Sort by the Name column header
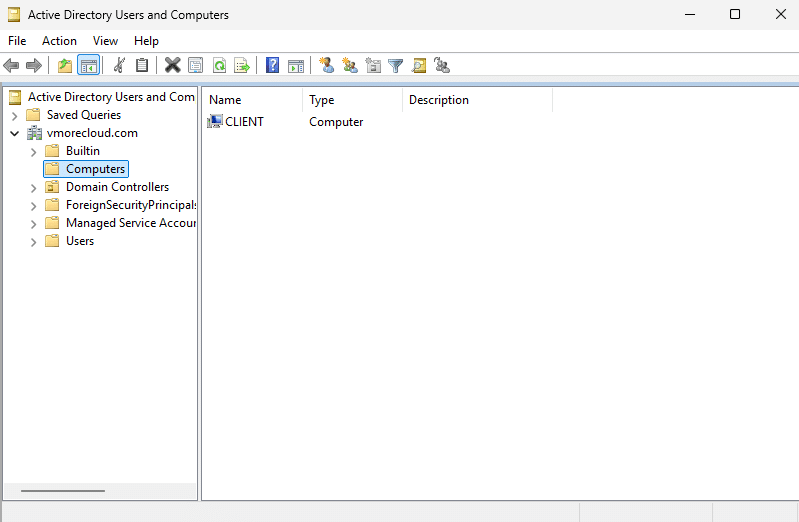 pos(252,100)
